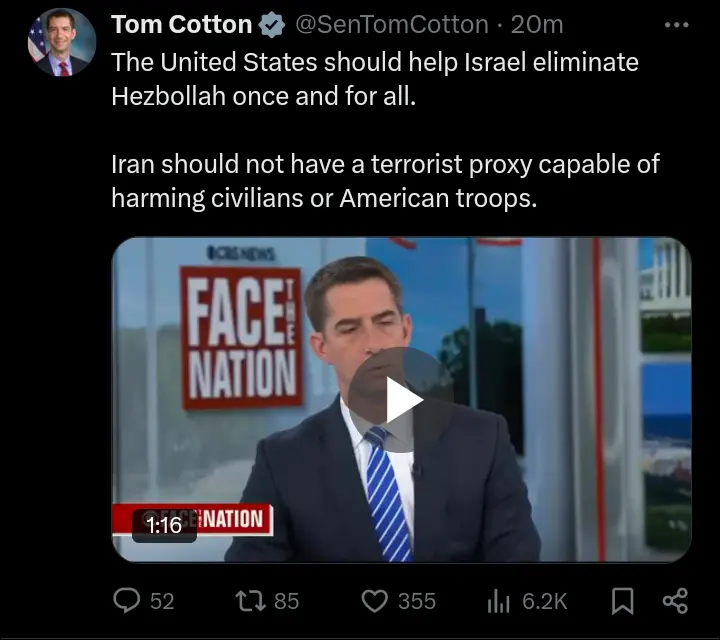The image size is (720, 640).
Task: Click the 1:16 video duration badge
Action: [x=164, y=525]
